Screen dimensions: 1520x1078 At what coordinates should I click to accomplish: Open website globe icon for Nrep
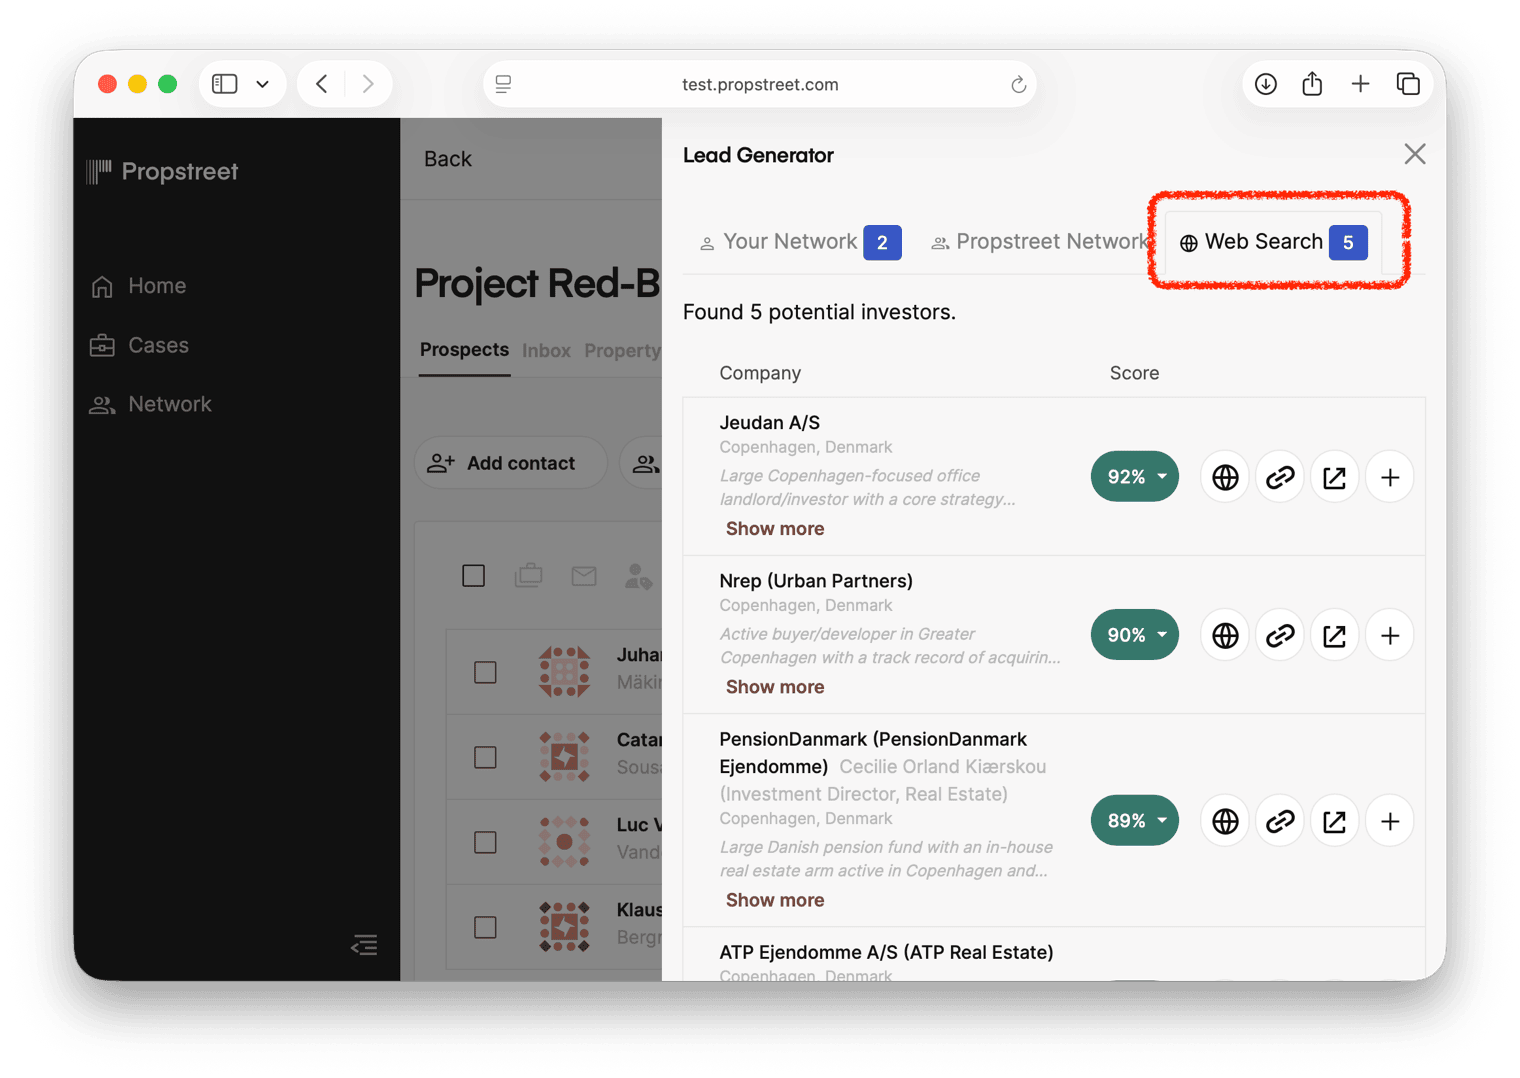(1225, 635)
